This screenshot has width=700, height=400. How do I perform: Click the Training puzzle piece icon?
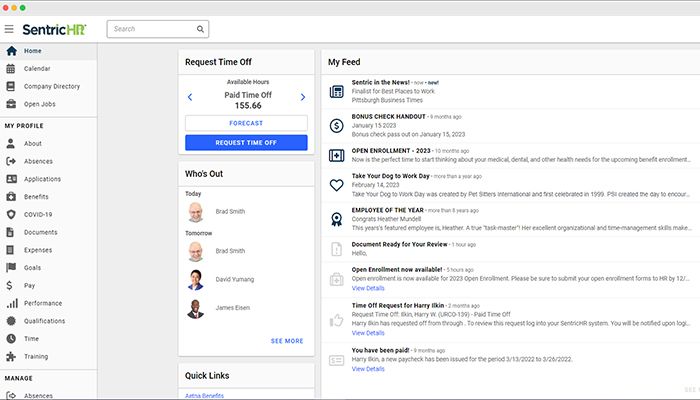(x=12, y=356)
